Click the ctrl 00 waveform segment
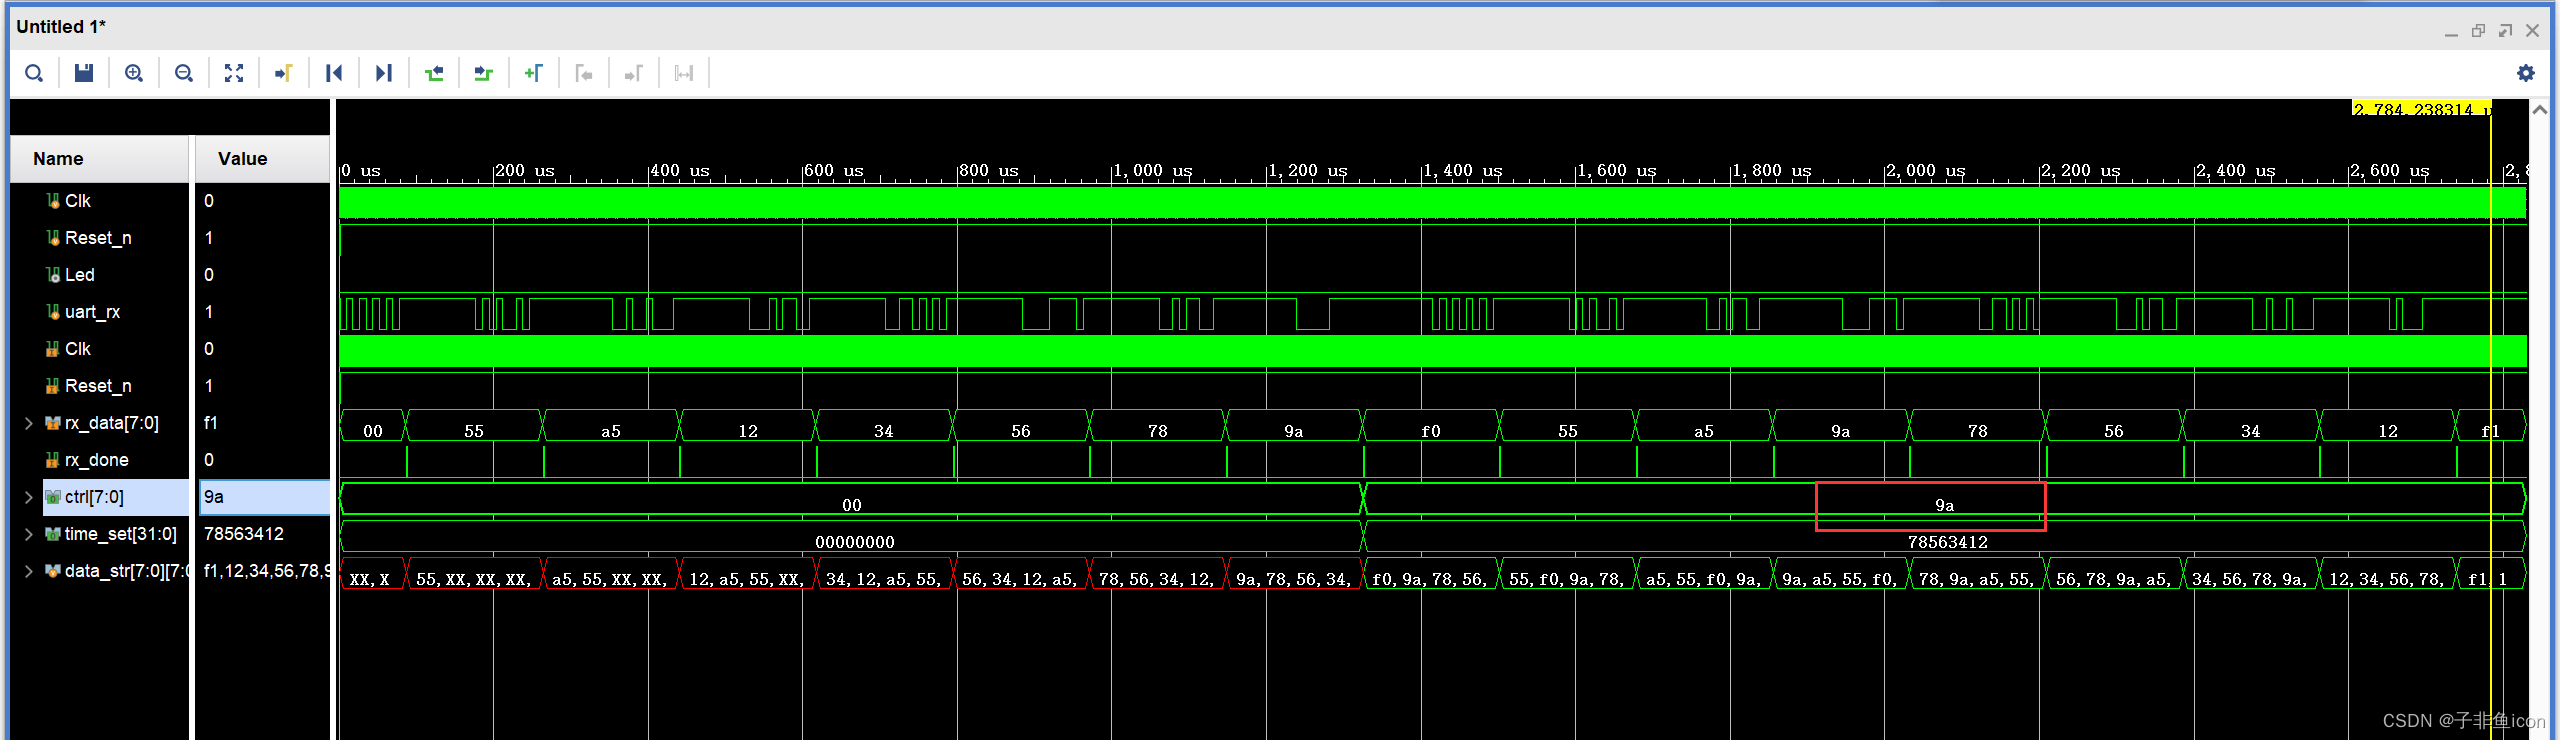Screen dimensions: 2560x740 851,500
